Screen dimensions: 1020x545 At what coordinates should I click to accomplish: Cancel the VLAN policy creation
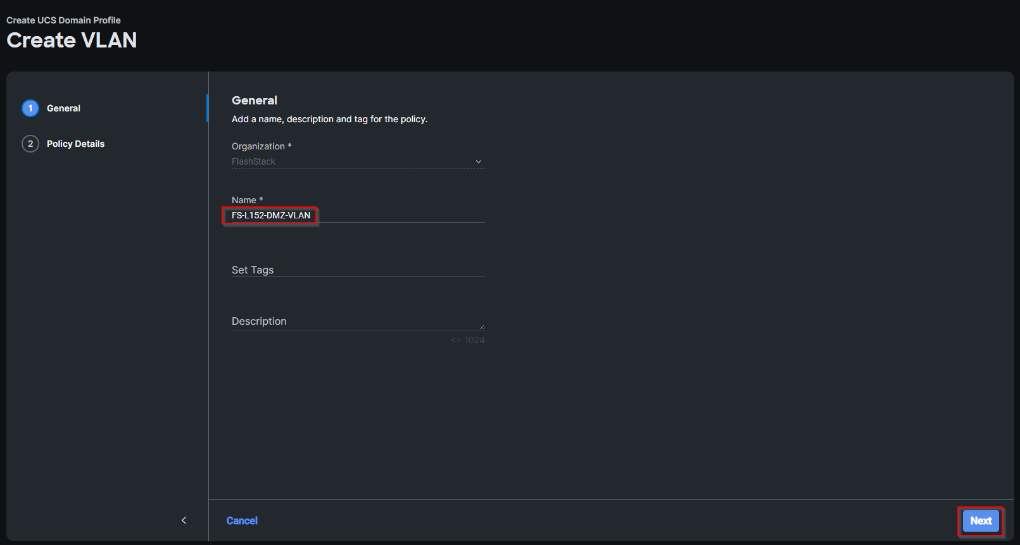point(242,520)
